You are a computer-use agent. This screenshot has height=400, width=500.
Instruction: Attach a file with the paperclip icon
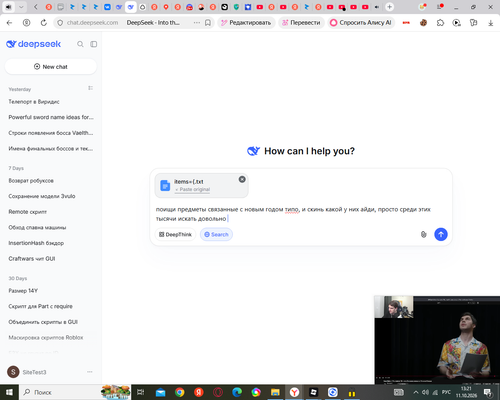423,234
